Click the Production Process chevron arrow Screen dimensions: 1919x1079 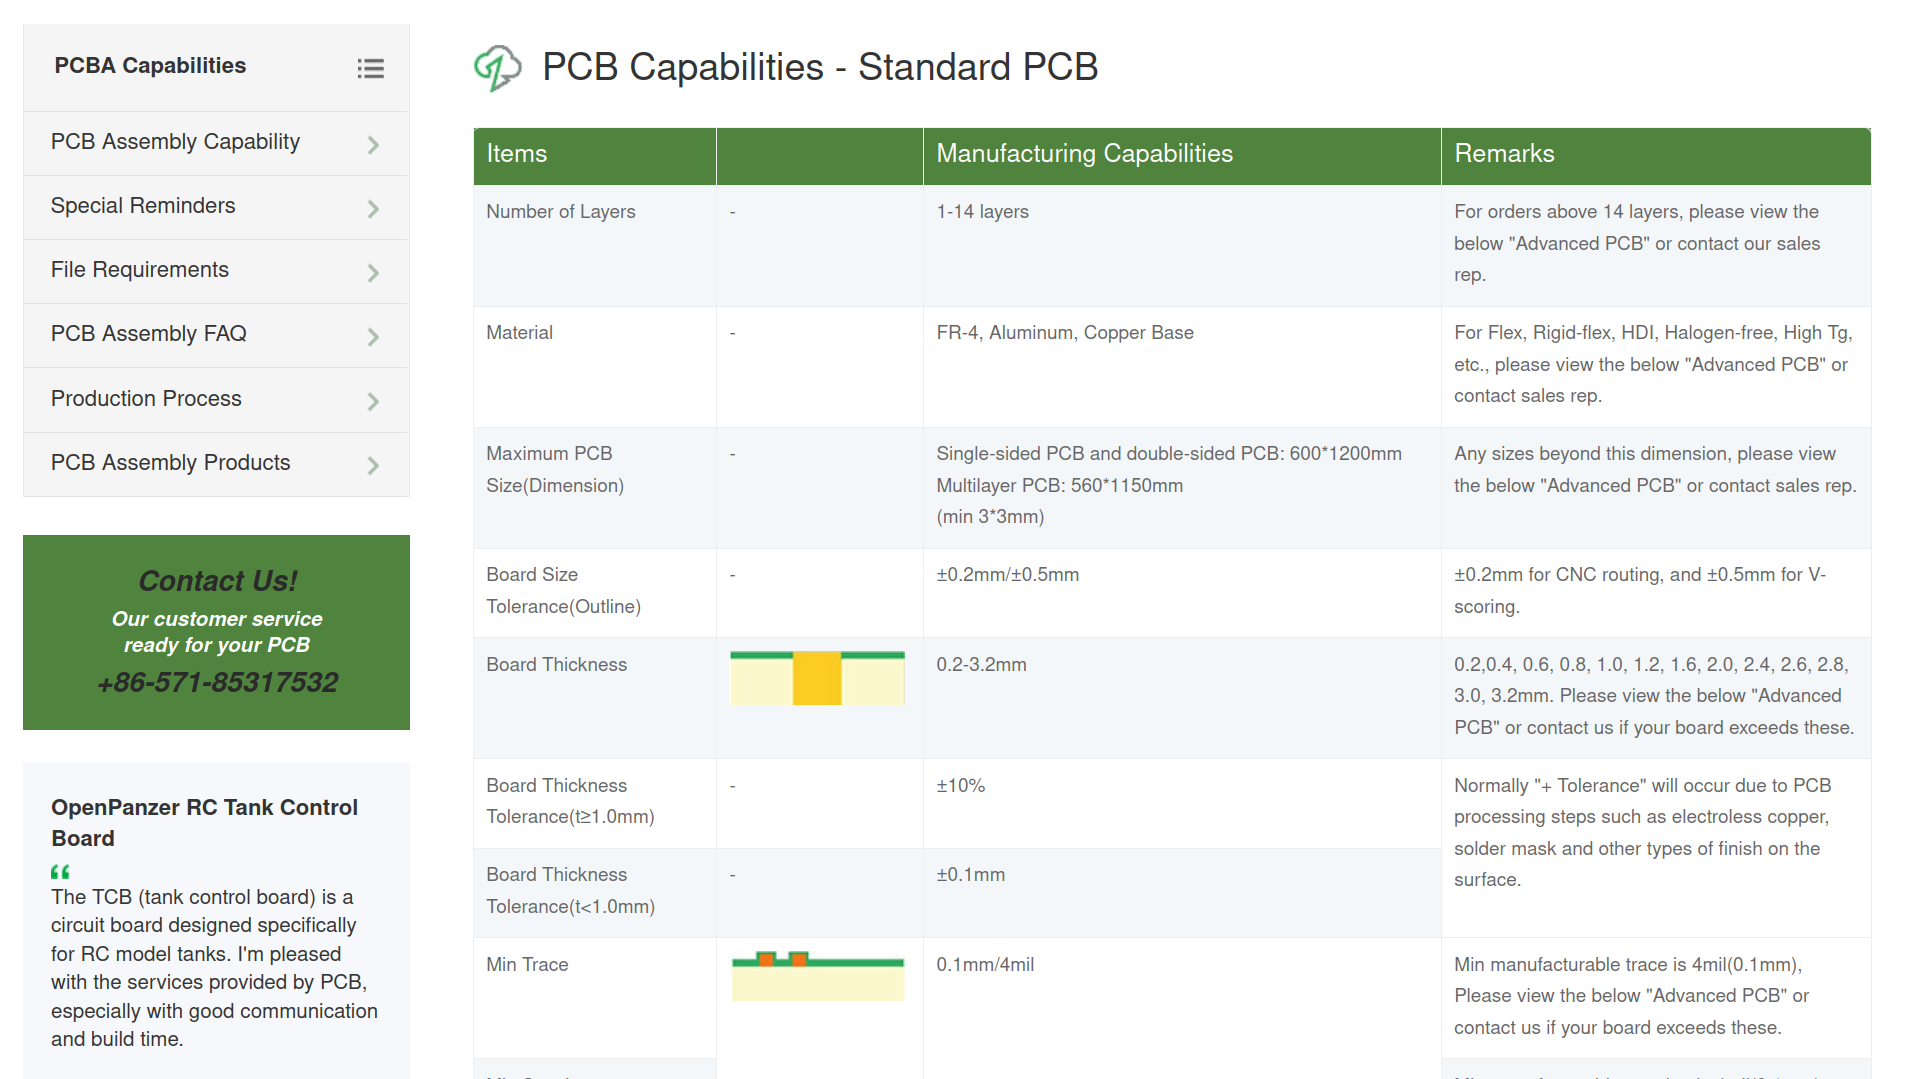click(373, 402)
